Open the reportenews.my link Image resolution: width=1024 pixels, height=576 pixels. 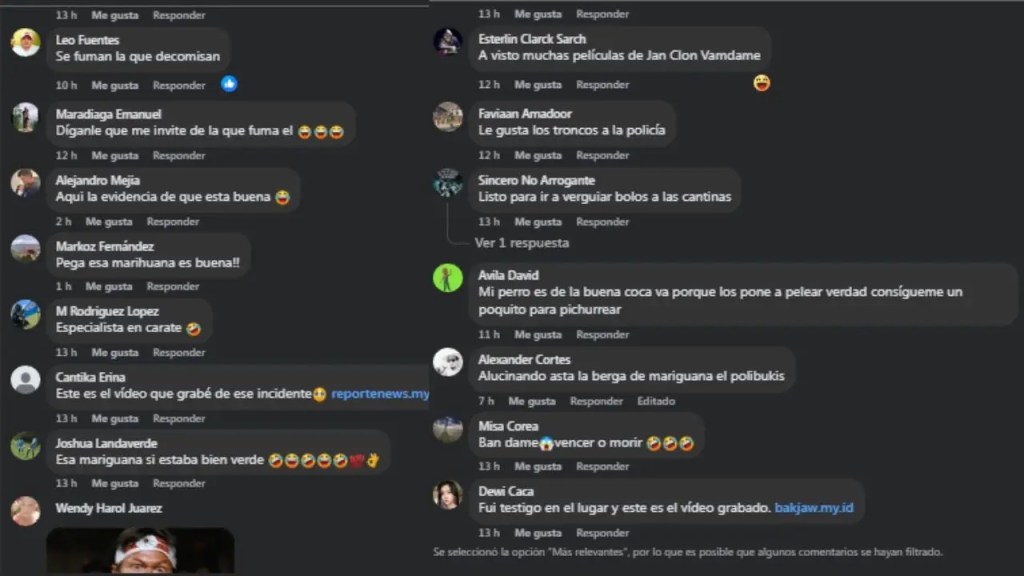[x=380, y=394]
